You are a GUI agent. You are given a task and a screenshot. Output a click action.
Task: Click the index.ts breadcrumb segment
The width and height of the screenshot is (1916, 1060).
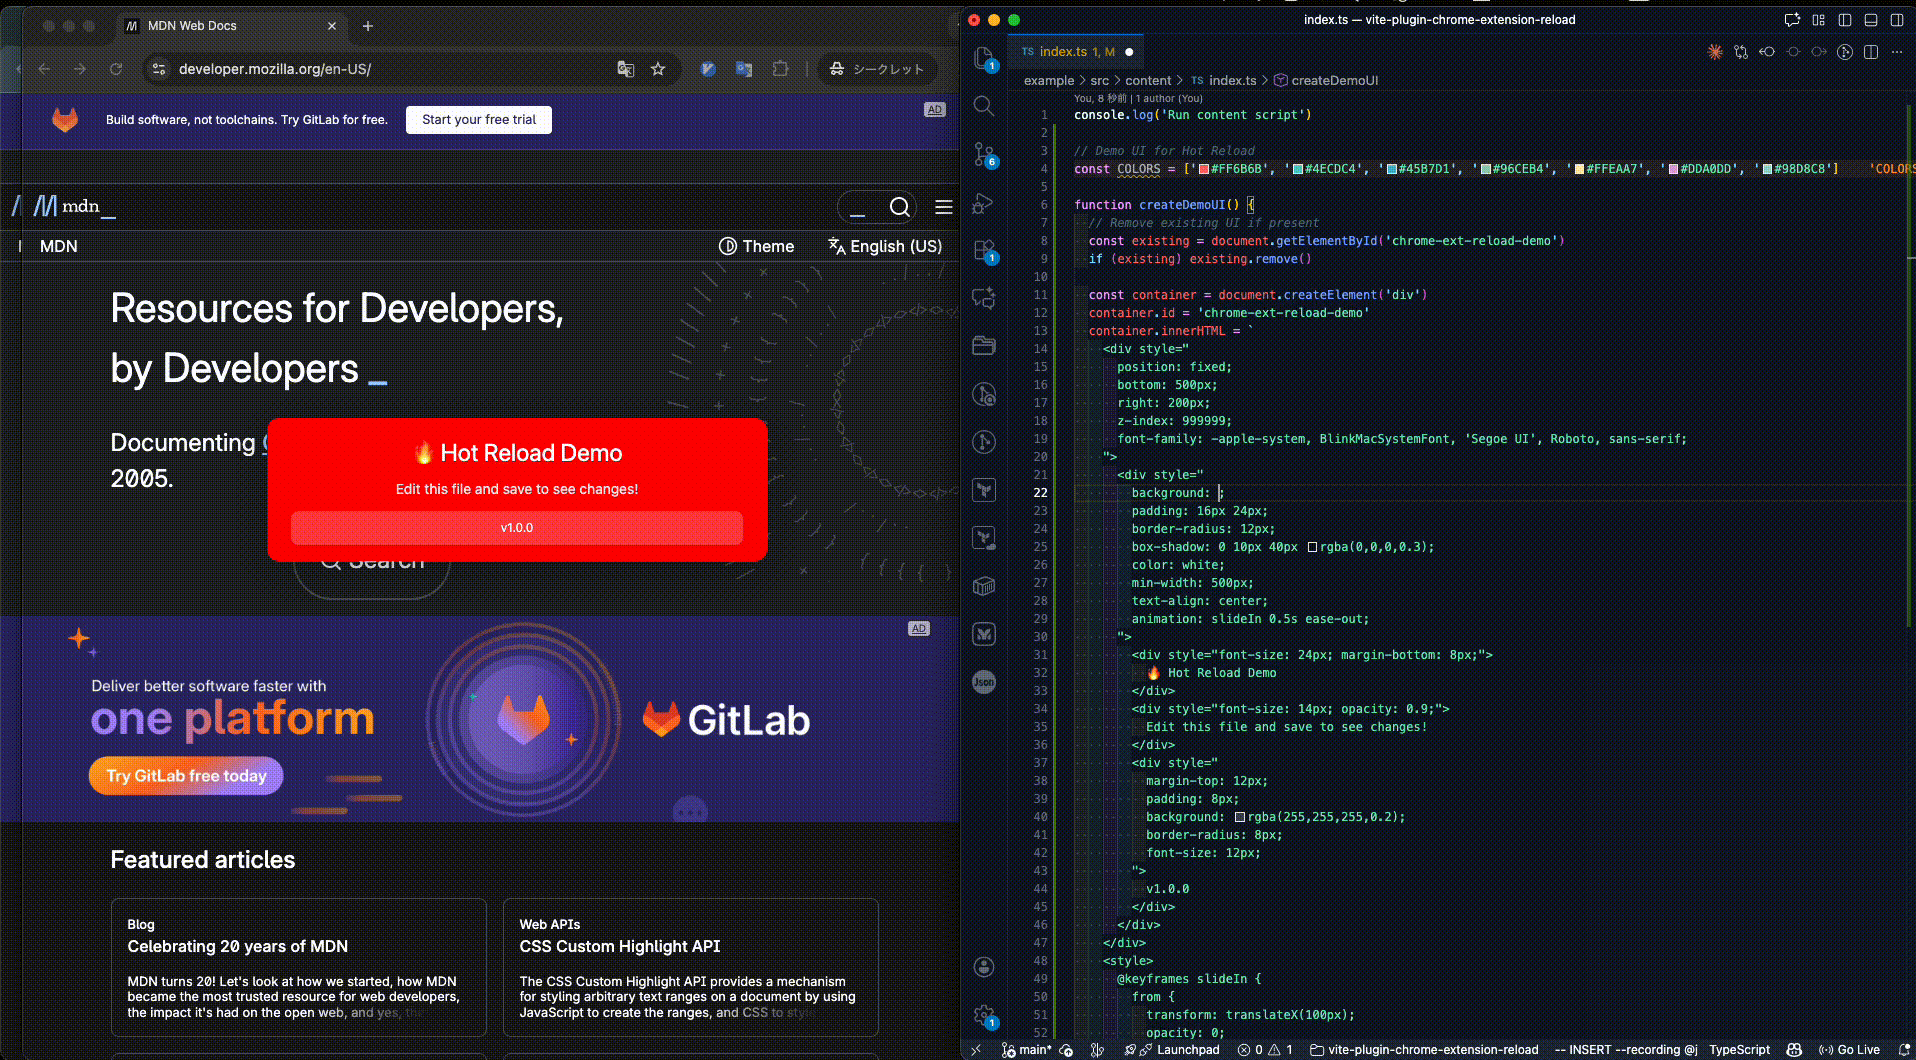[1224, 80]
